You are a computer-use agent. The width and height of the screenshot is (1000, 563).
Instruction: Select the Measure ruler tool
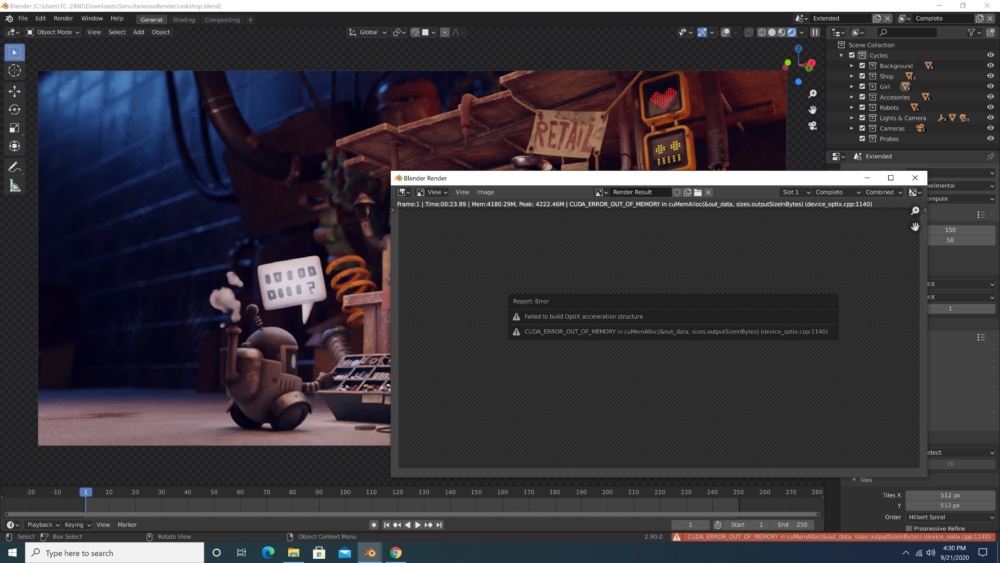(15, 186)
